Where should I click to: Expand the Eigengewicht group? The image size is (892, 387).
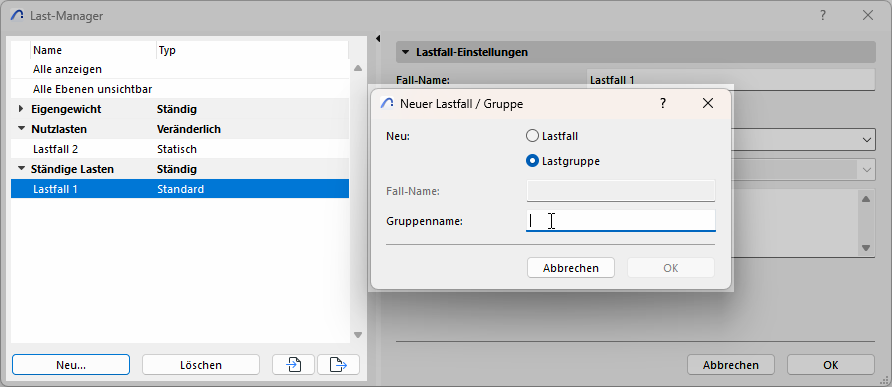(22, 109)
